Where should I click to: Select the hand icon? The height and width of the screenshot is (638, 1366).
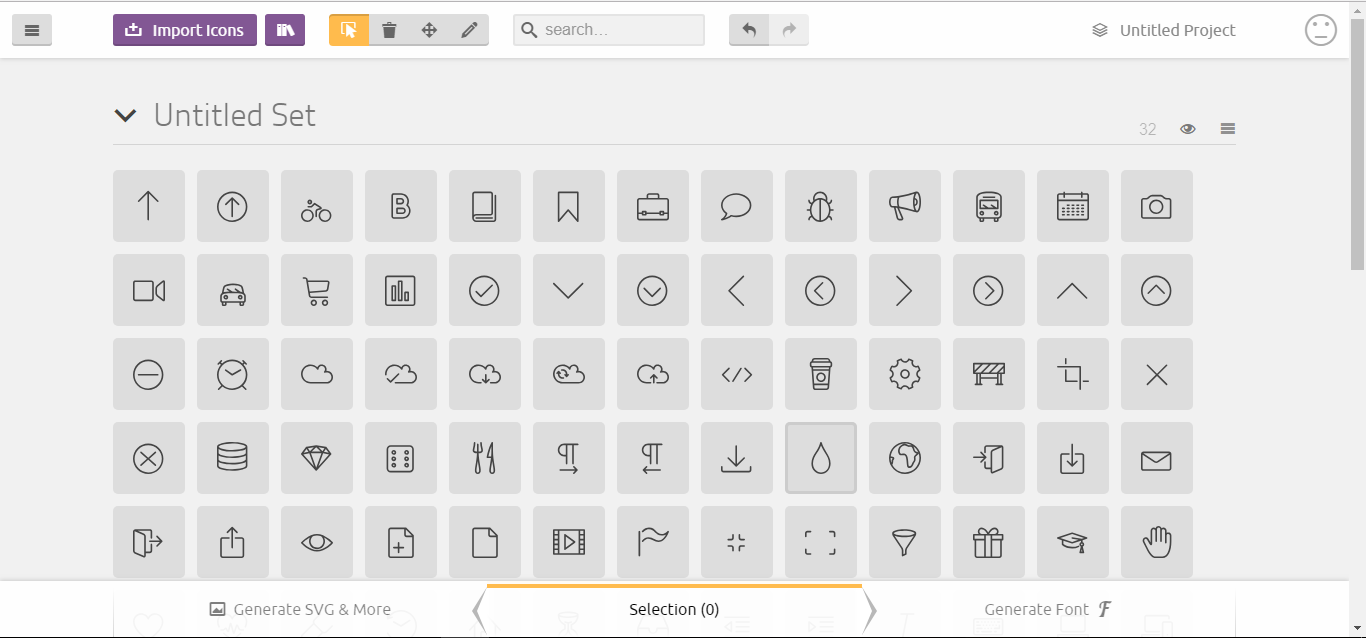[x=1157, y=542]
